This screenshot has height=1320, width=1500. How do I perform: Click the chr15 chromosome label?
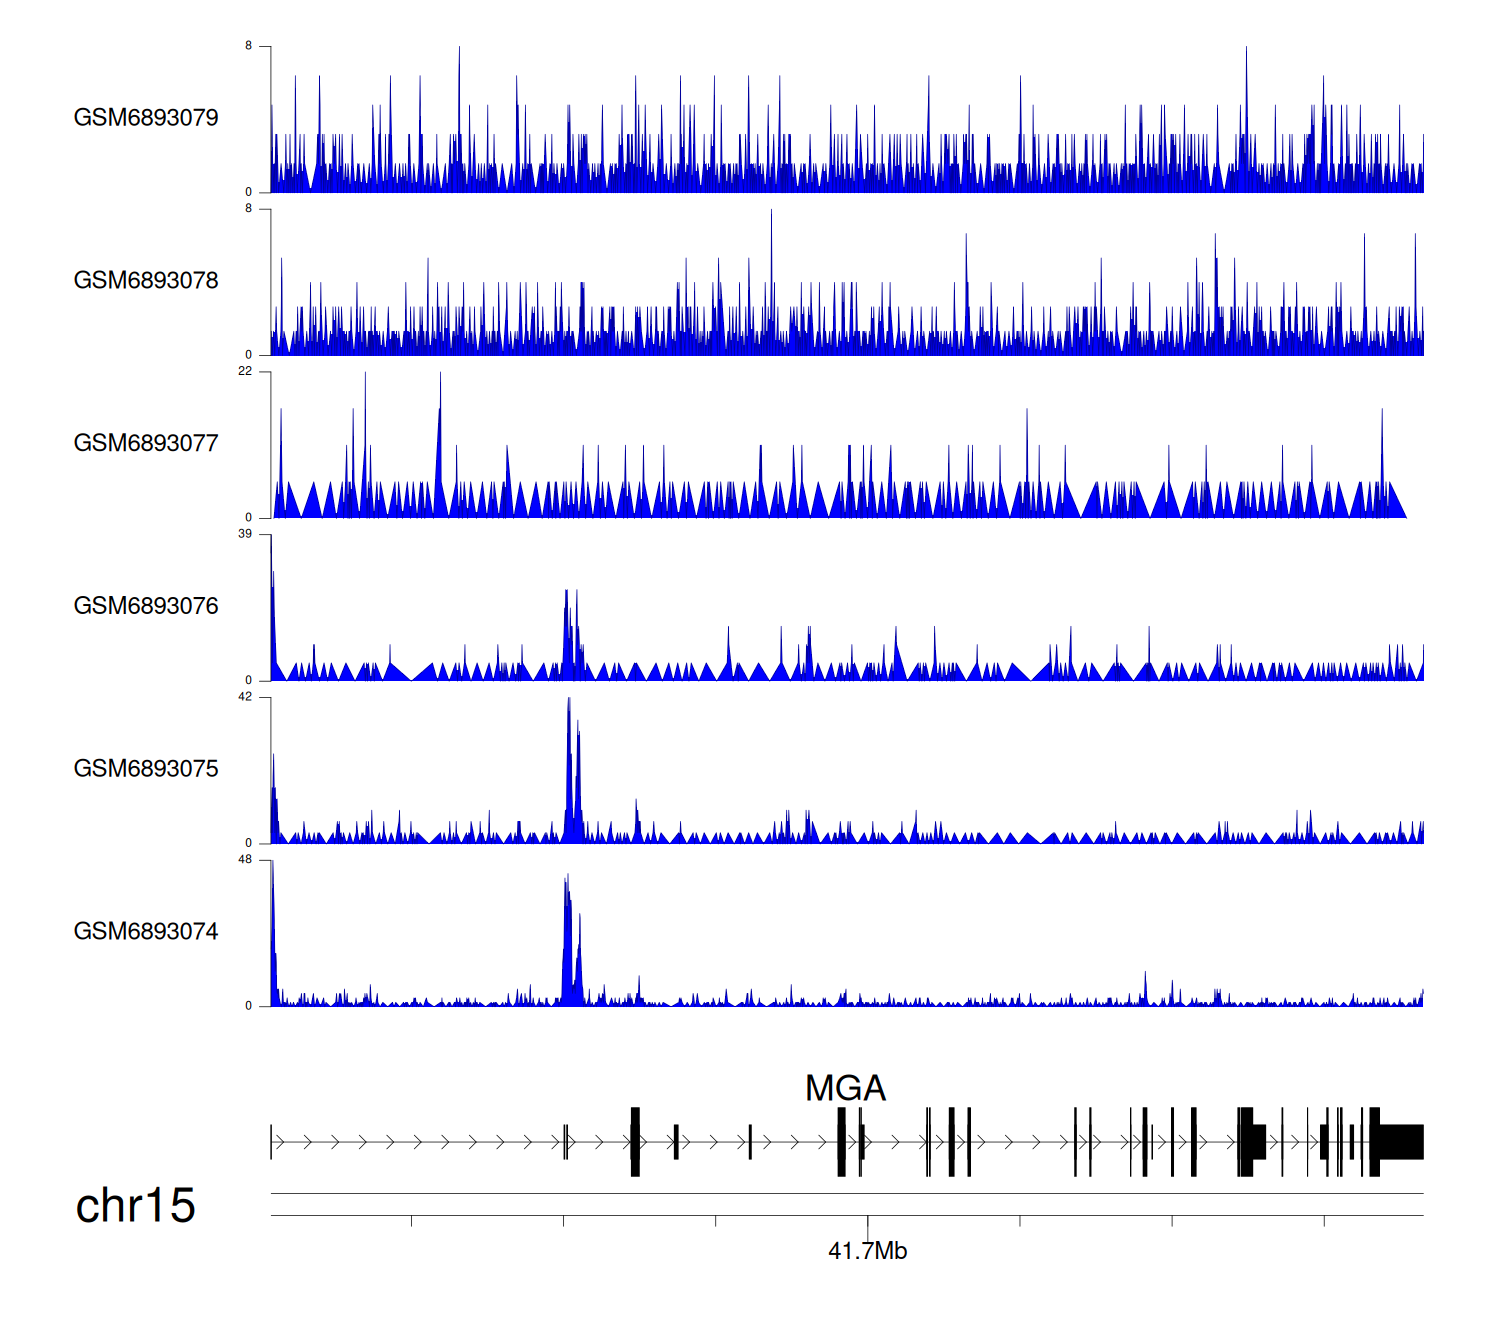click(x=135, y=1206)
